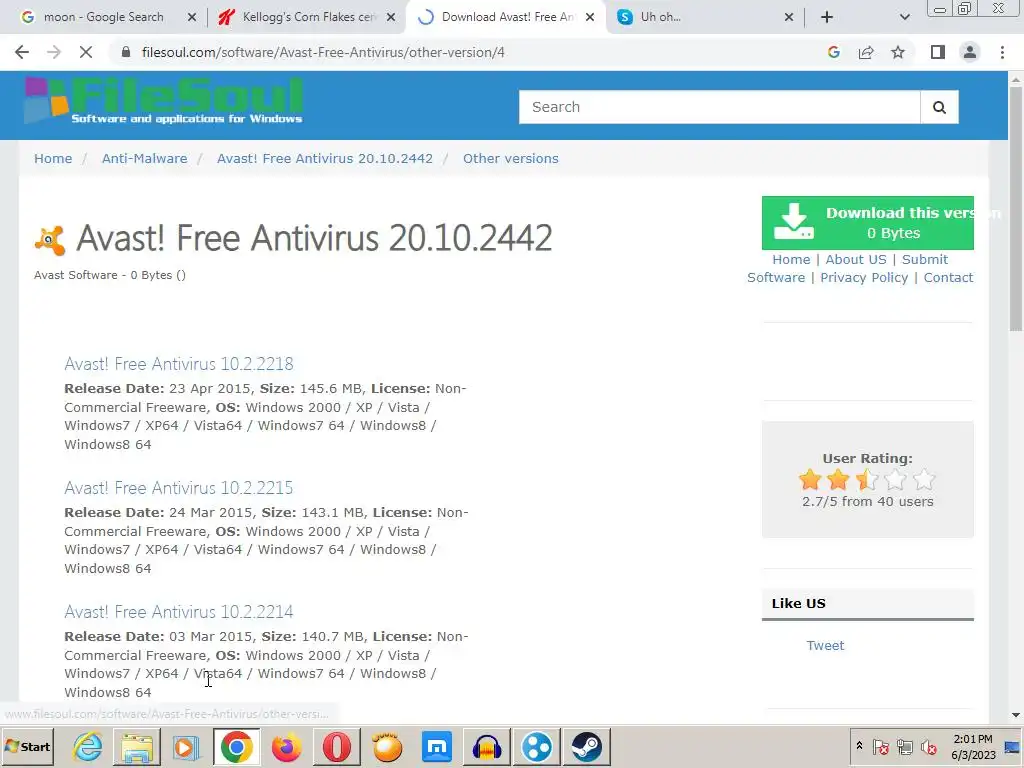The image size is (1024, 768).
Task: Click the FileSoul search magnifier button
Action: click(x=939, y=107)
